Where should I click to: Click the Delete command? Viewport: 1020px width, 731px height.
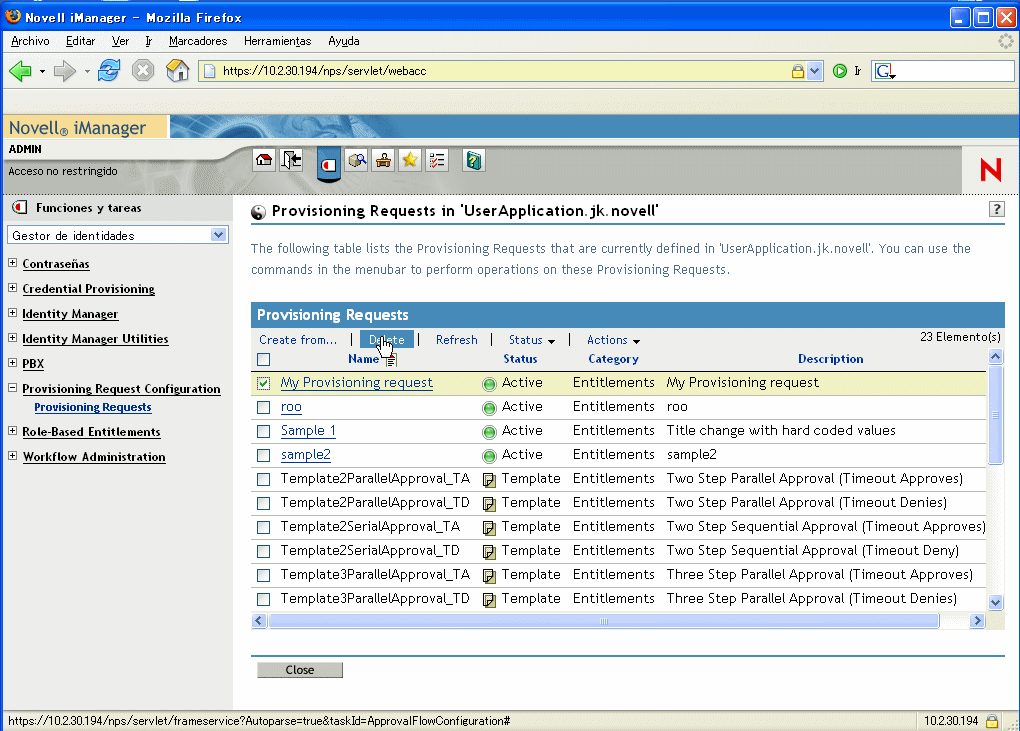386,339
